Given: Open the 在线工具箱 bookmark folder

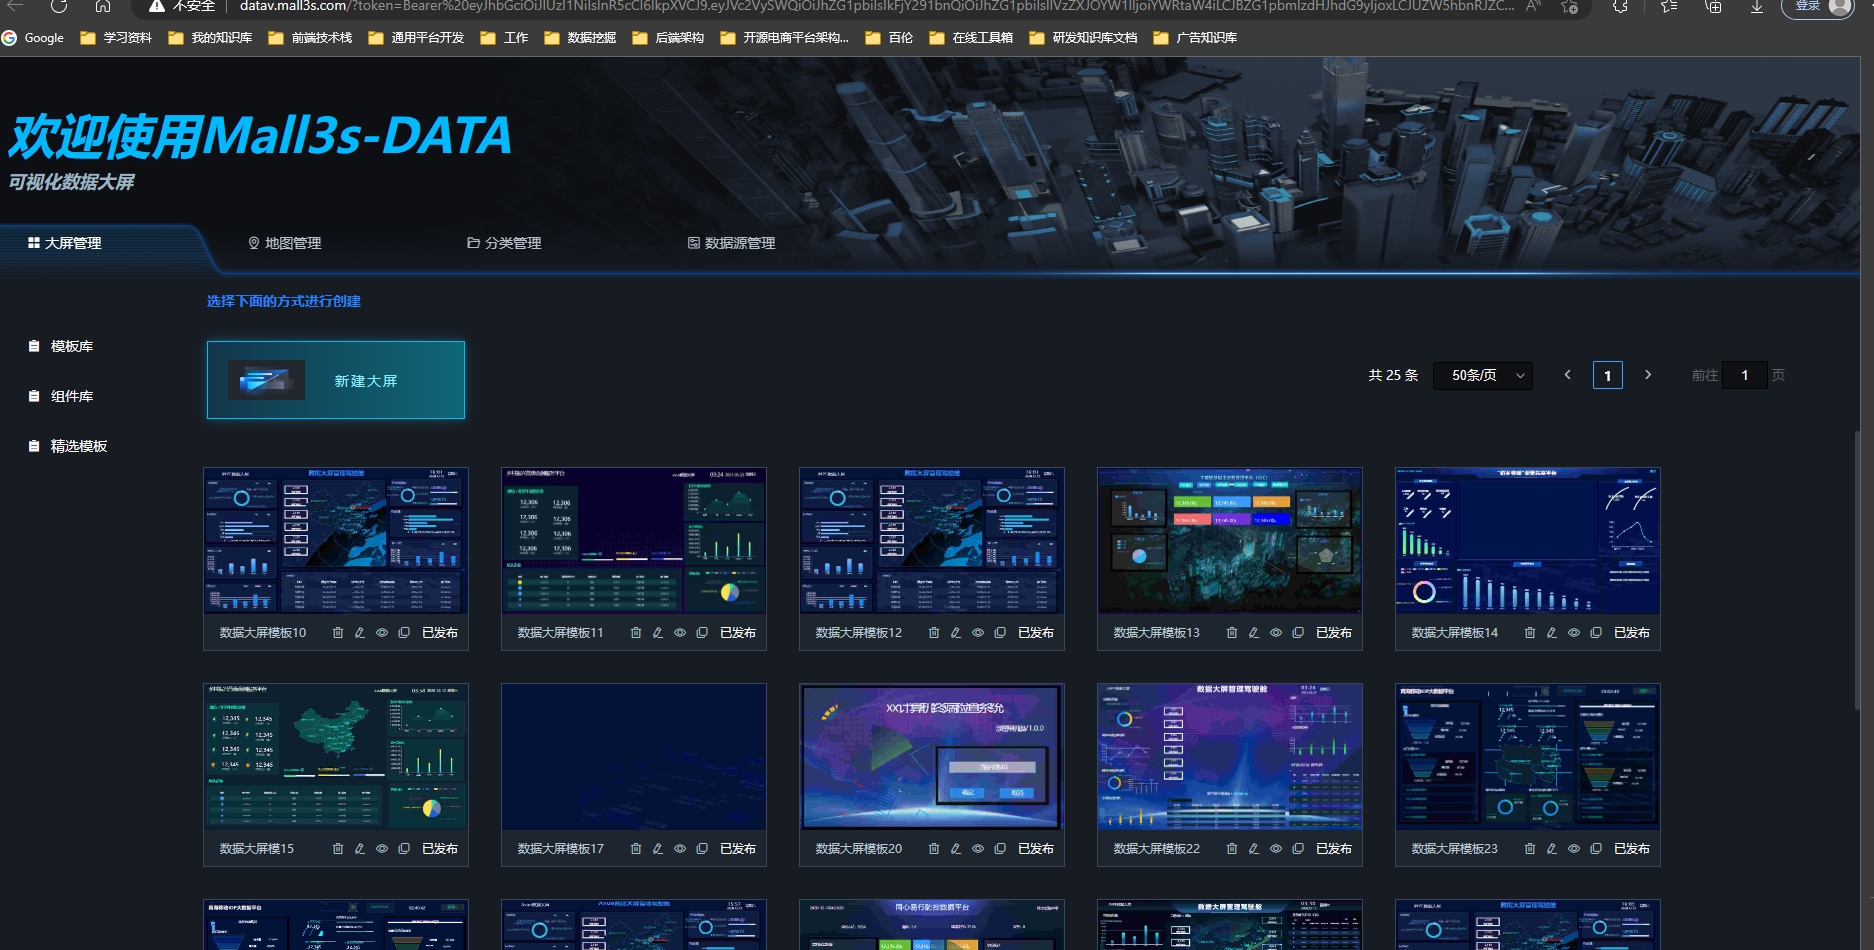Looking at the screenshot, I should coord(971,38).
